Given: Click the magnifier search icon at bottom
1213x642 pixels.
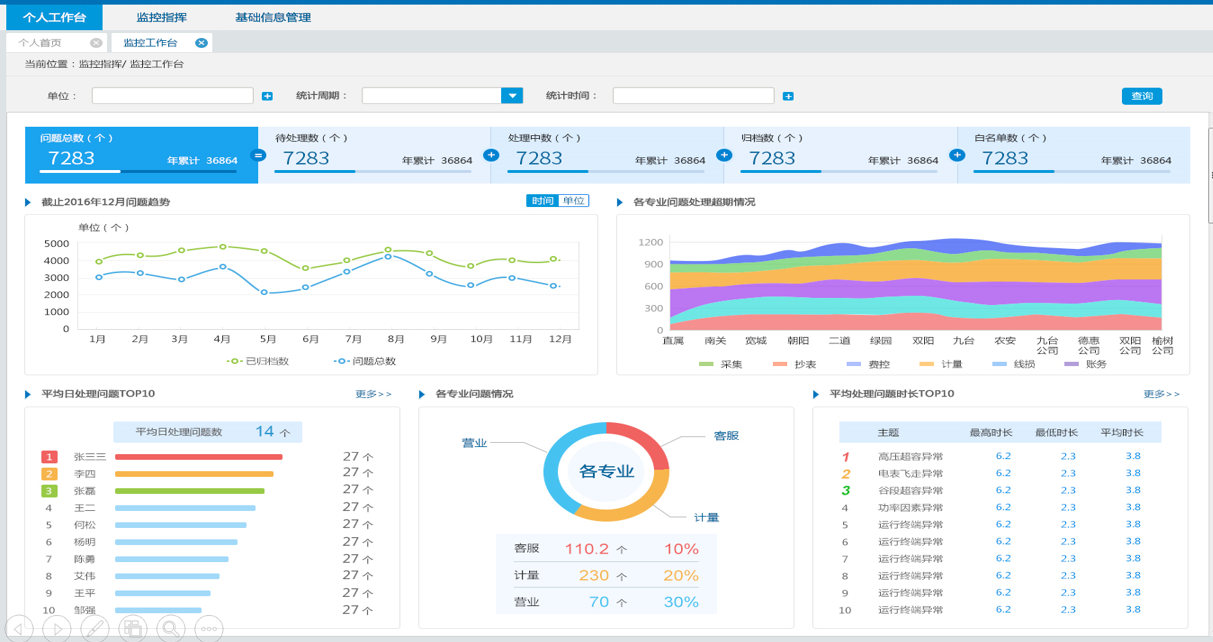Looking at the screenshot, I should 171,628.
